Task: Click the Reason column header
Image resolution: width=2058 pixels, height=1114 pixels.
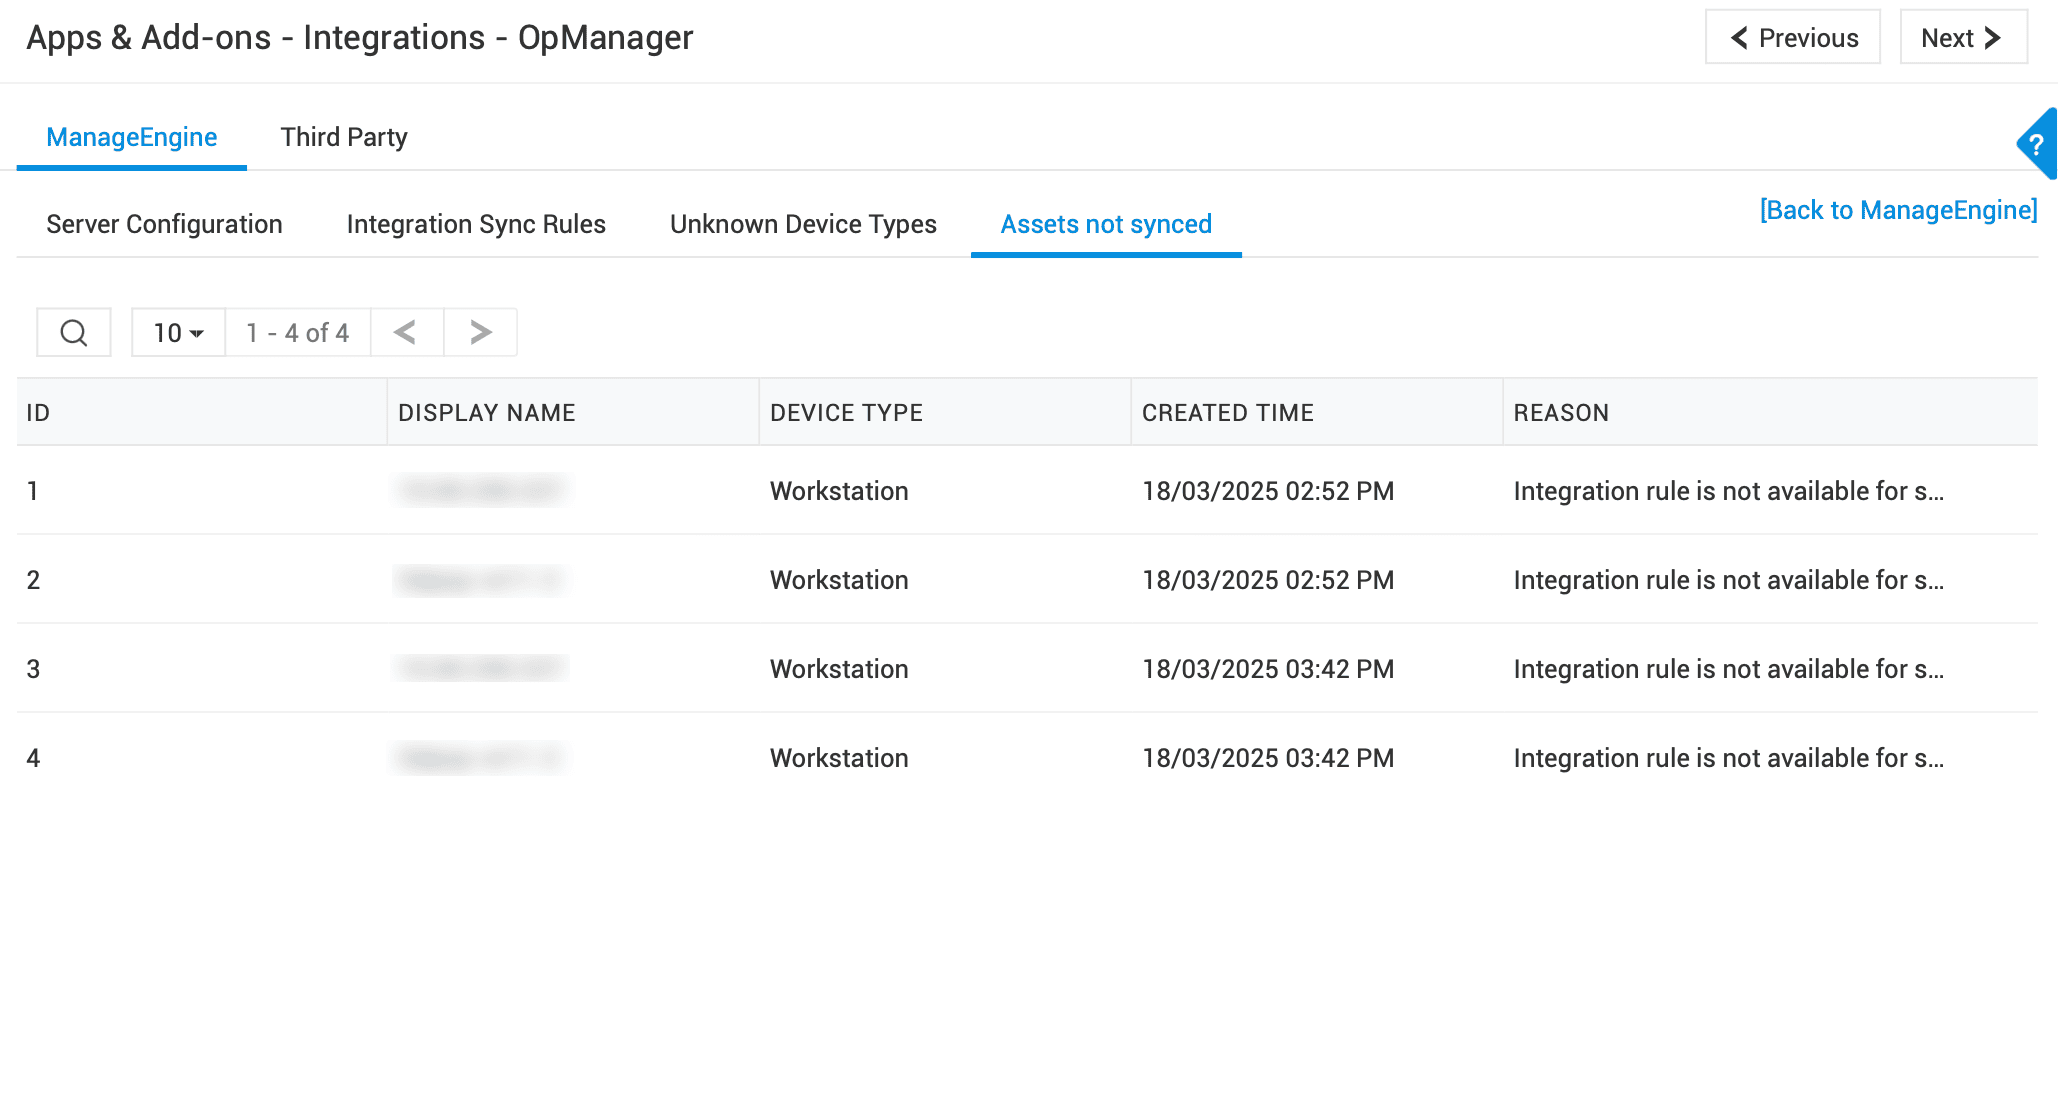Action: (1560, 413)
